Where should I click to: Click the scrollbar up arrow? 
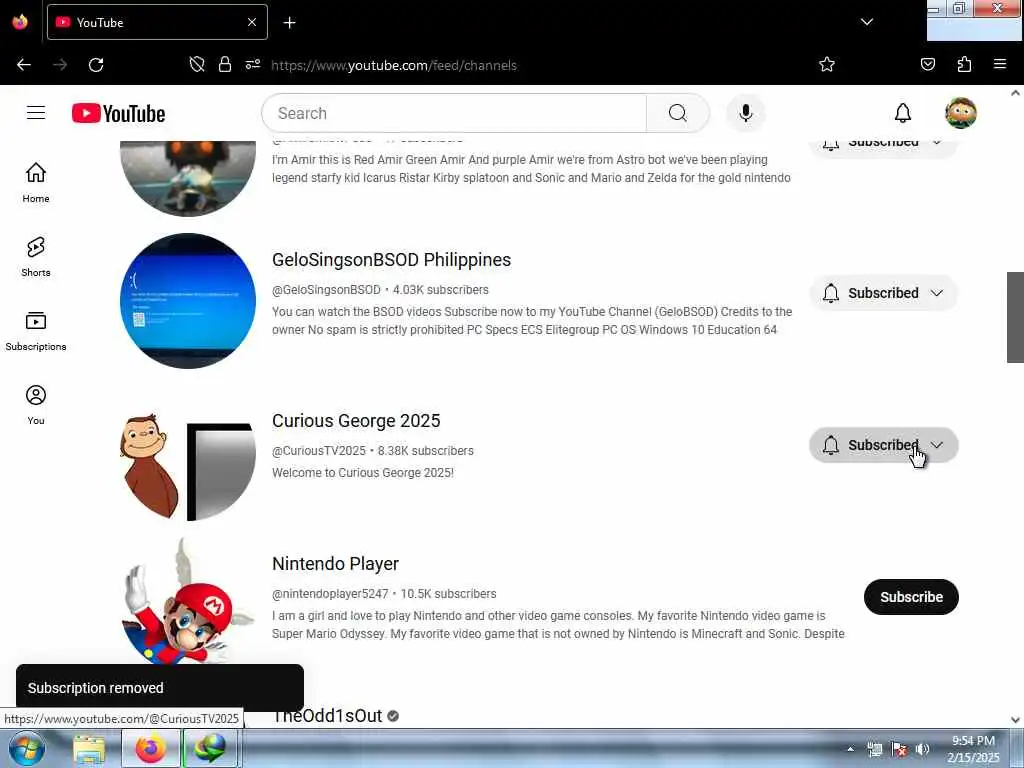pos(1015,93)
